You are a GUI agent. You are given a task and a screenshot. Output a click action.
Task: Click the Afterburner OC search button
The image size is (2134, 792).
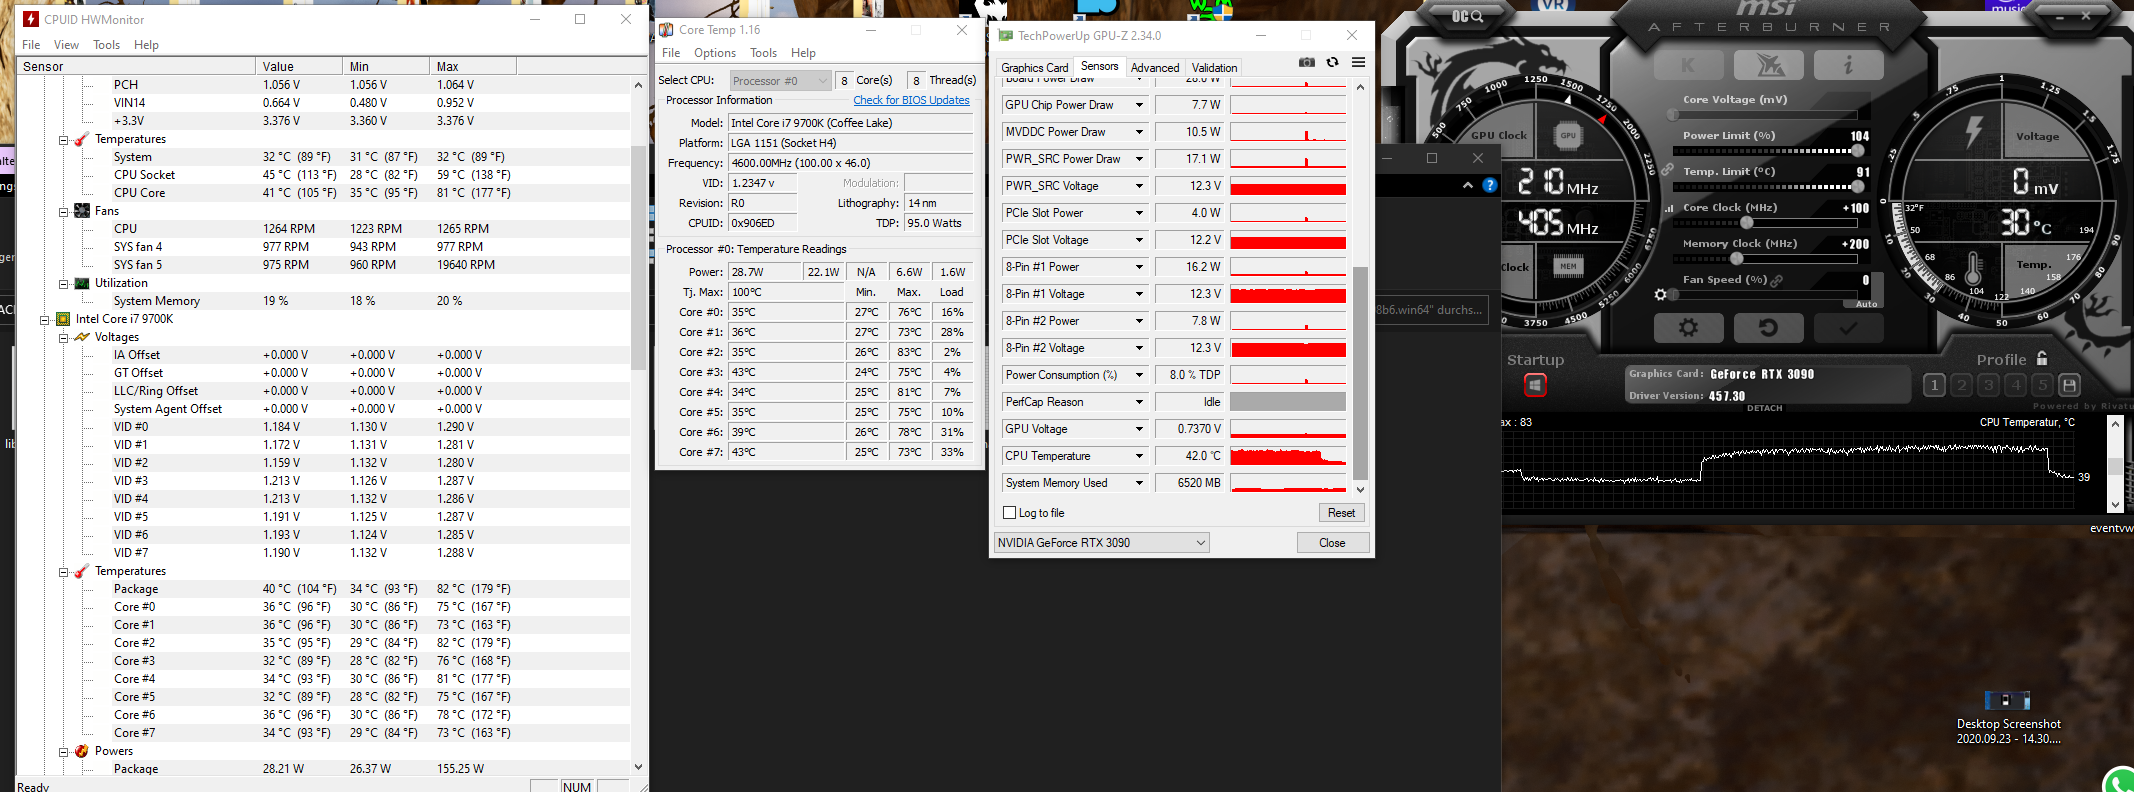coord(1467,16)
